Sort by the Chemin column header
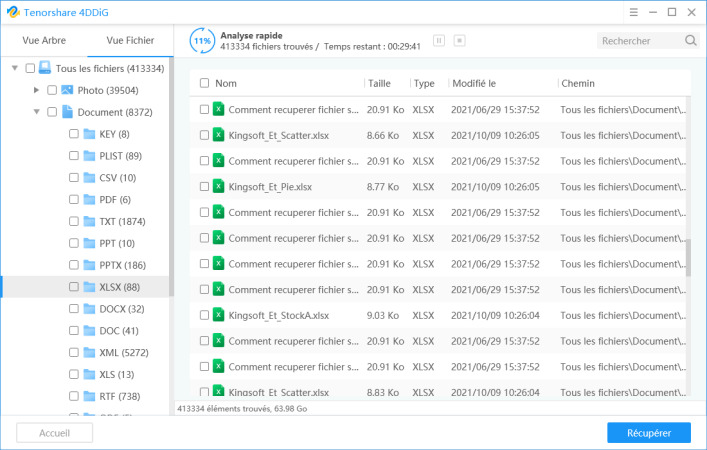Screen dimensions: 707x450 (x=578, y=83)
